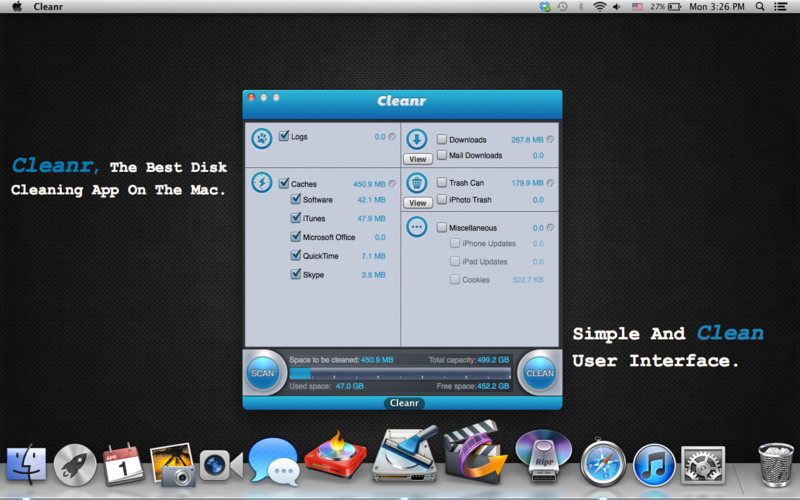Open Messages chat bubbles in dock
Image resolution: width=800 pixels, height=500 pixels.
(274, 462)
